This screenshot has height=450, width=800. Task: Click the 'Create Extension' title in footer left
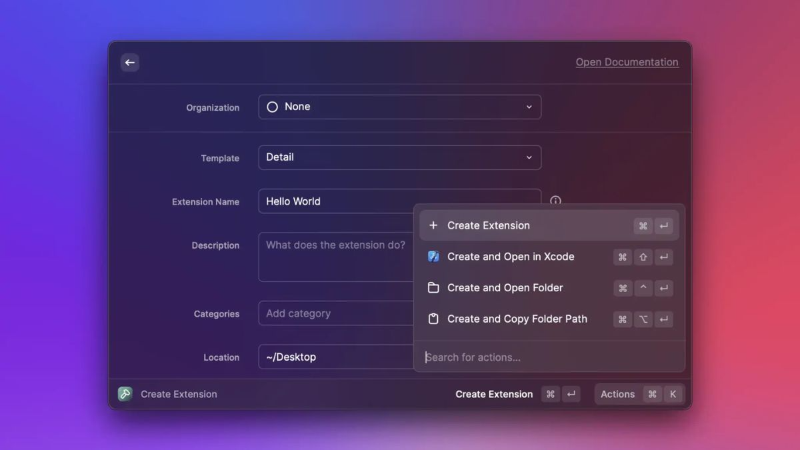(x=179, y=394)
